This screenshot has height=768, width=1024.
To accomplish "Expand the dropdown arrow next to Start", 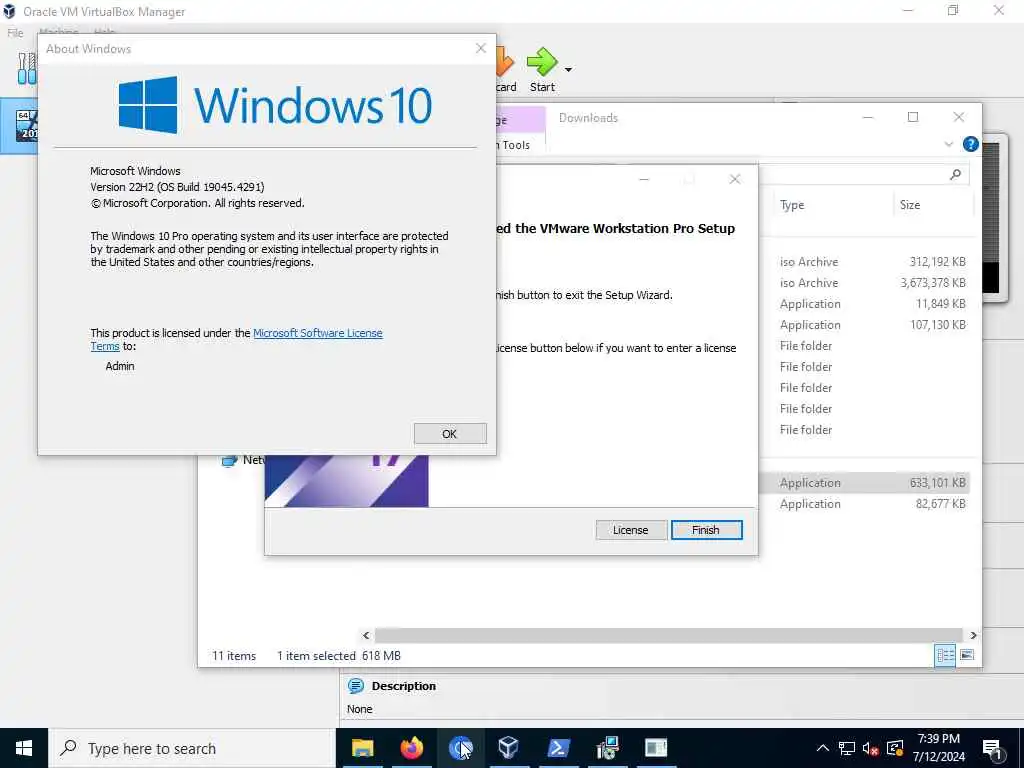I will (568, 69).
